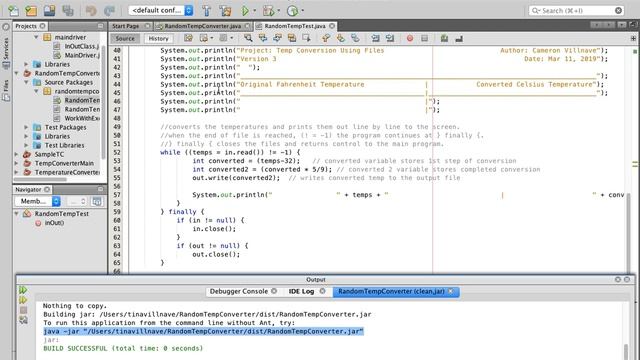The width and height of the screenshot is (640, 360).
Task: Open the Members view dropdown in Navigator
Action: [x=38, y=201]
